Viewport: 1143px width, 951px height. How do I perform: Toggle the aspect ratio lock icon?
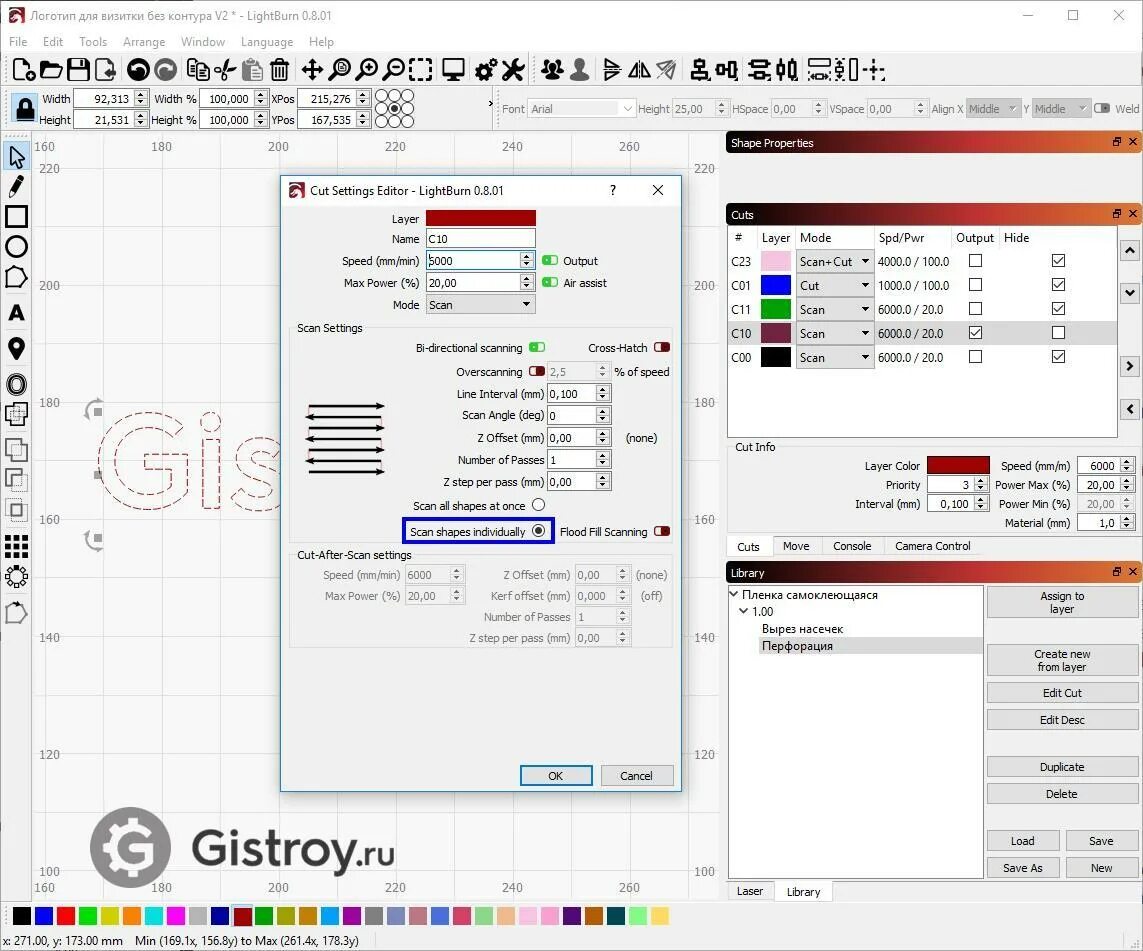coord(25,109)
